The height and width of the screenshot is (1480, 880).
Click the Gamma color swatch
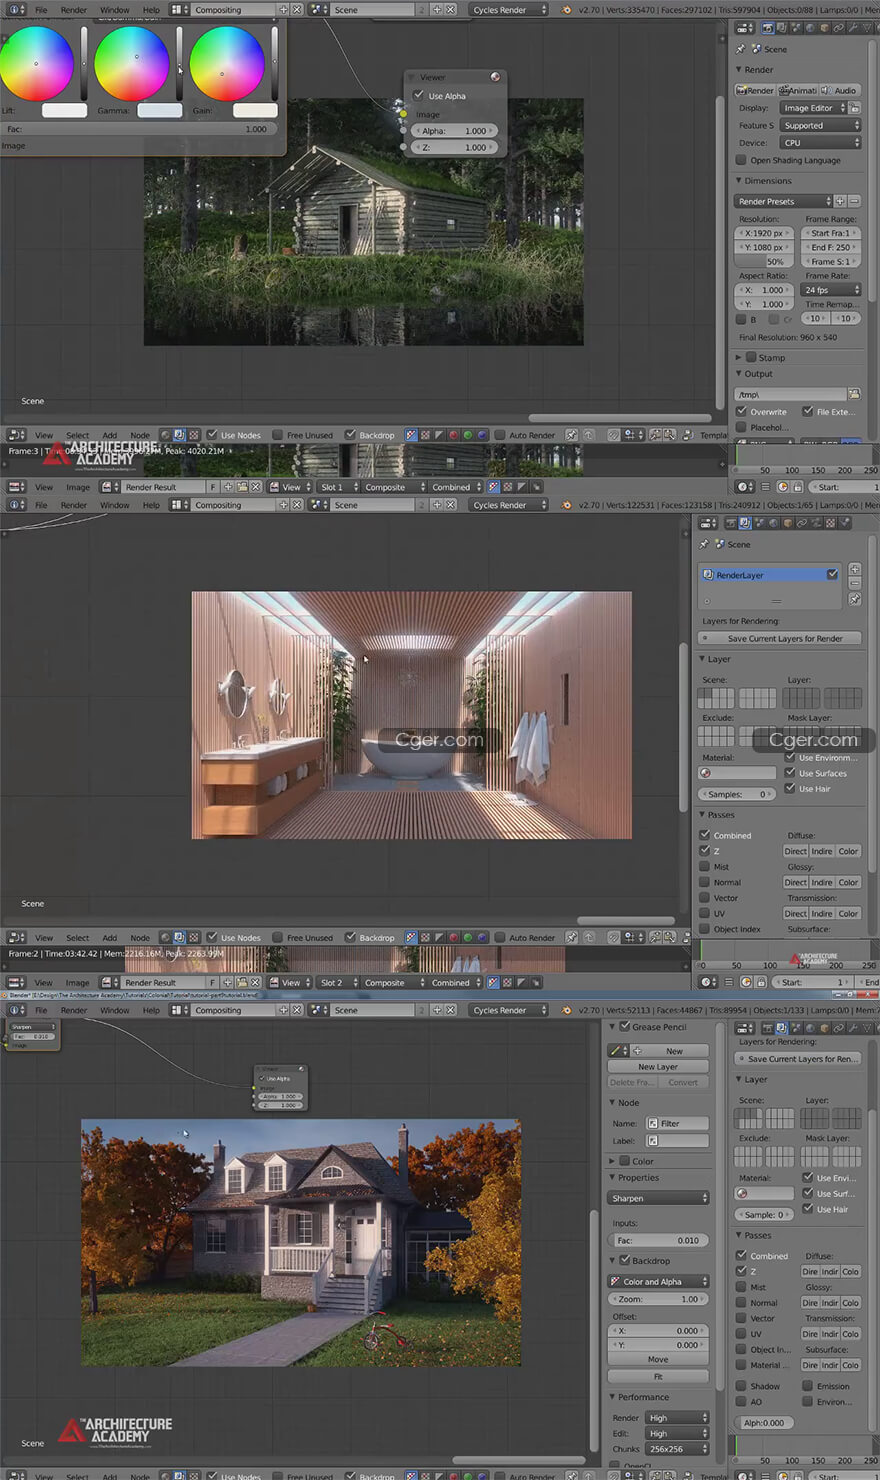tap(159, 110)
